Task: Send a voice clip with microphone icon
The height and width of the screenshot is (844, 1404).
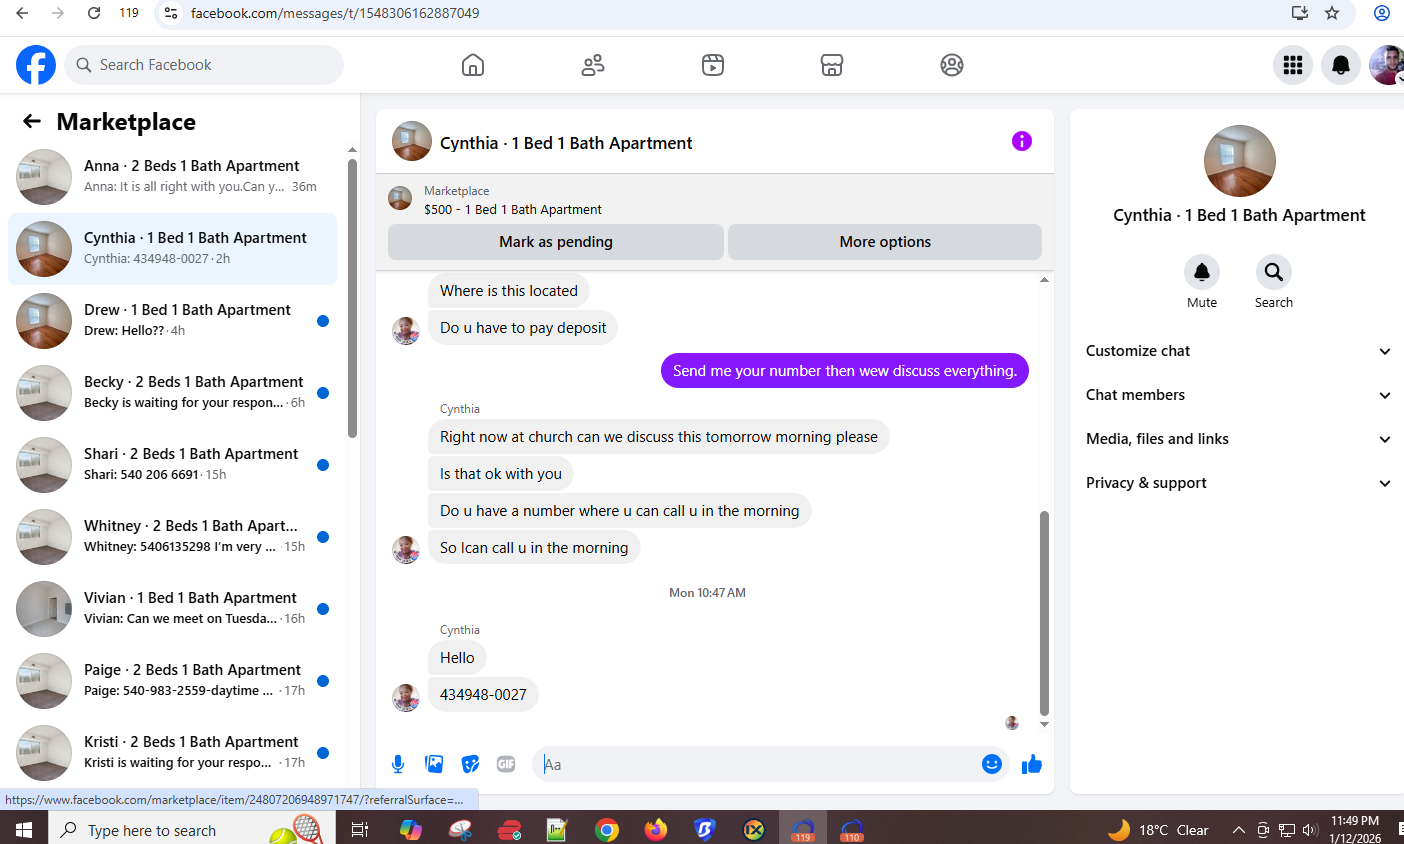Action: coord(398,764)
